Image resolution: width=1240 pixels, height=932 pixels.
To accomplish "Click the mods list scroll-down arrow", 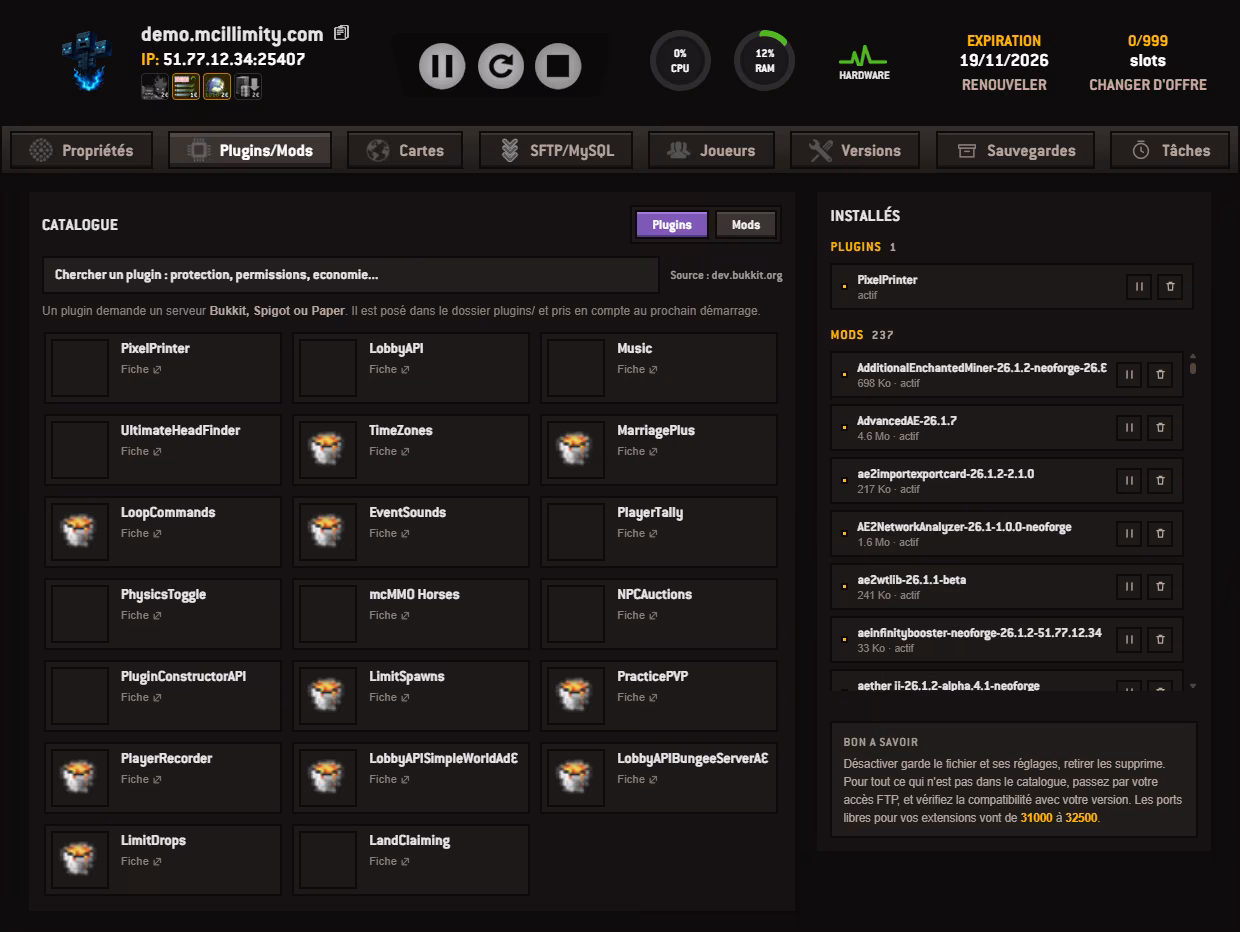I will coord(1193,686).
